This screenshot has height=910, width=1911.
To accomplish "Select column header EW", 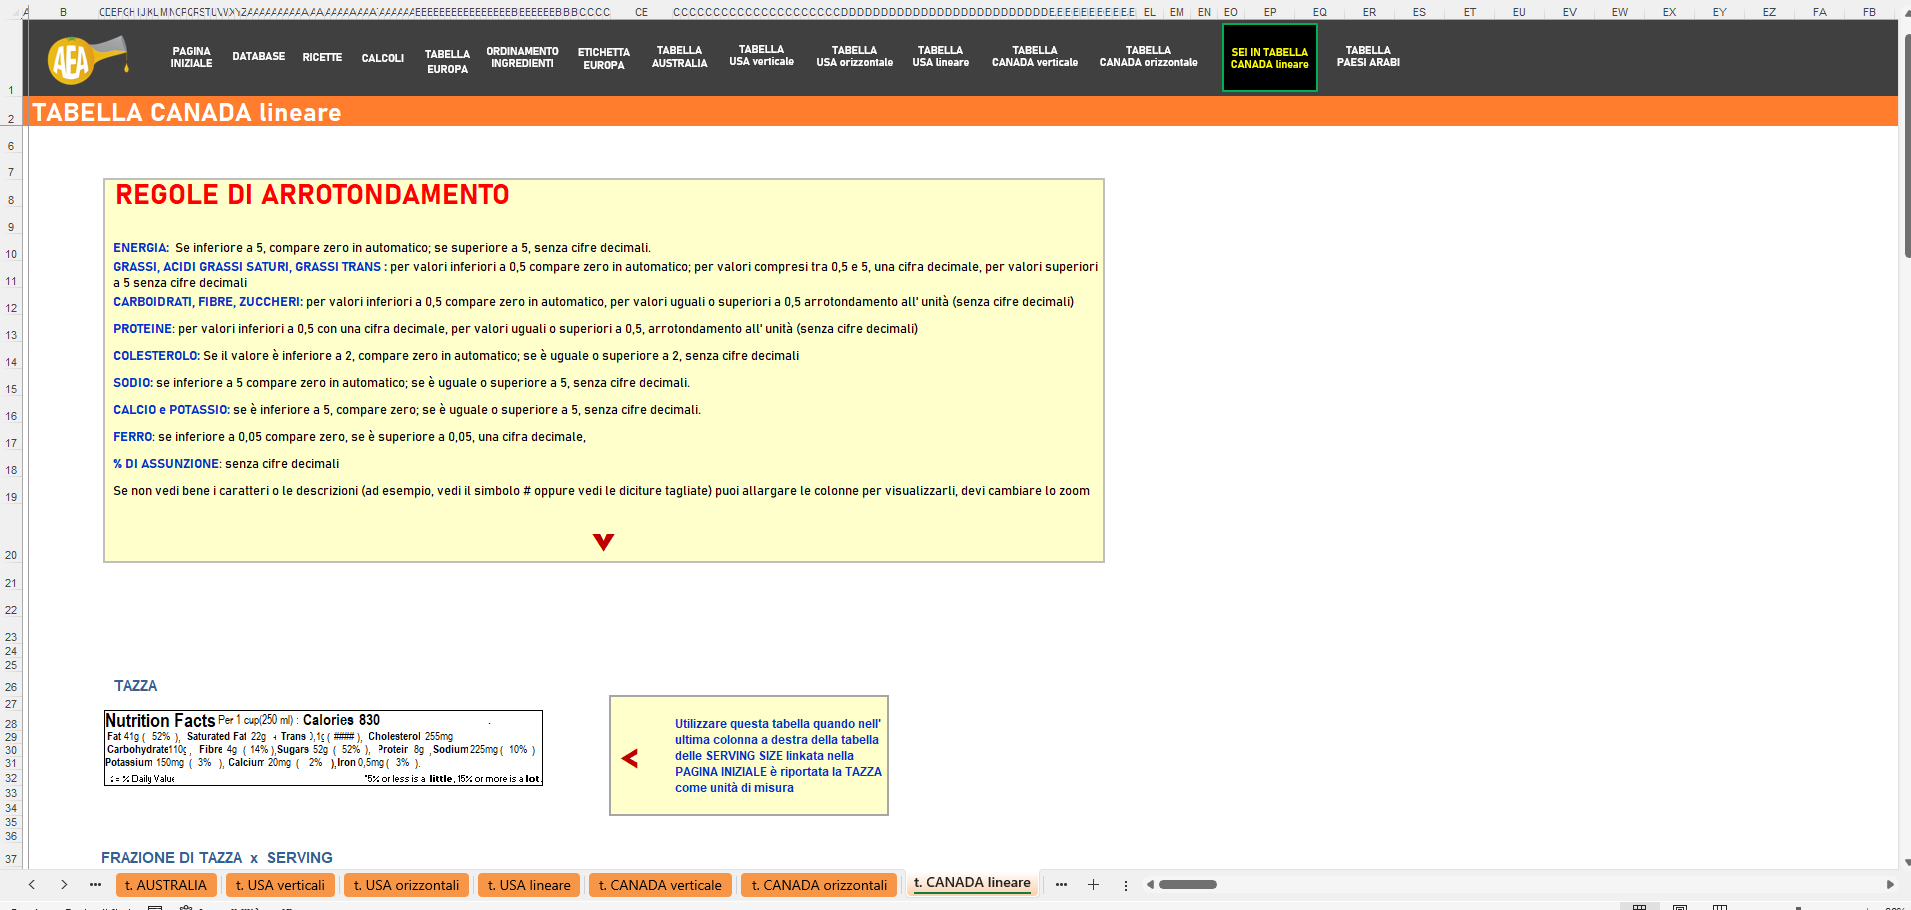I will [x=1620, y=12].
